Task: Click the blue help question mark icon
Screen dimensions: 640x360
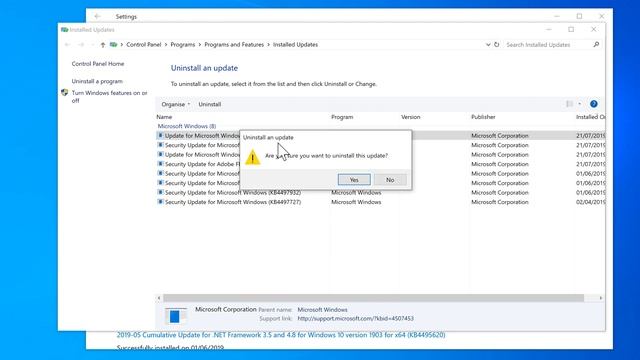Action: click(593, 104)
